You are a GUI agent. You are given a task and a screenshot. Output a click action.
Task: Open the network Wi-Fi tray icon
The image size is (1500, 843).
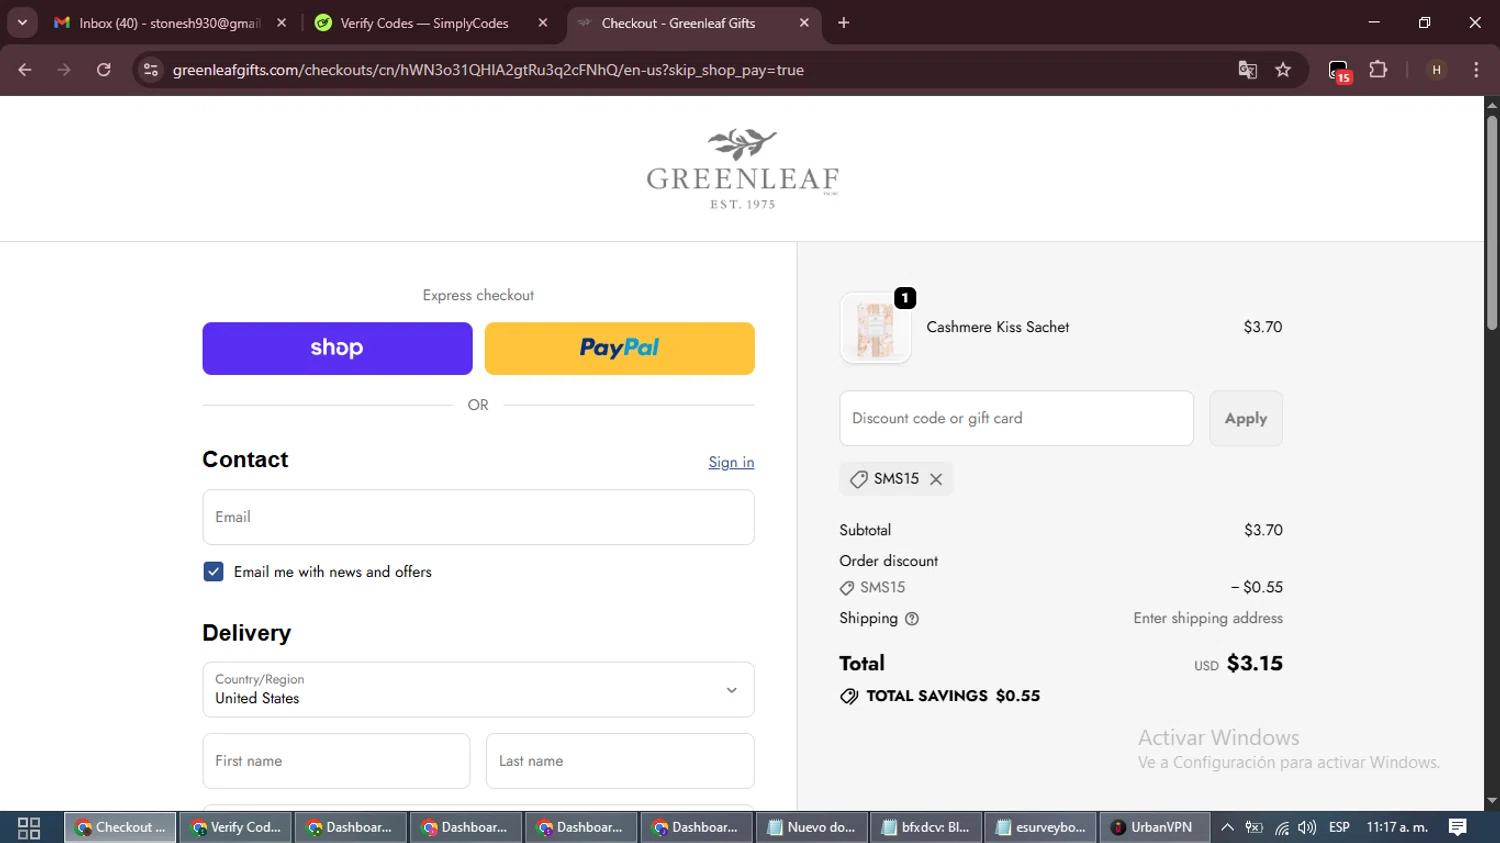click(1281, 828)
